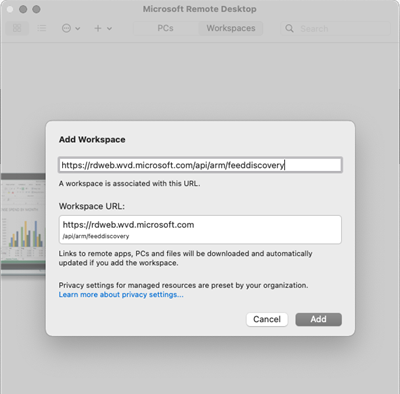This screenshot has height=394, width=400.
Task: Expand chevron next to ellipsis menu
Action: coord(78,29)
